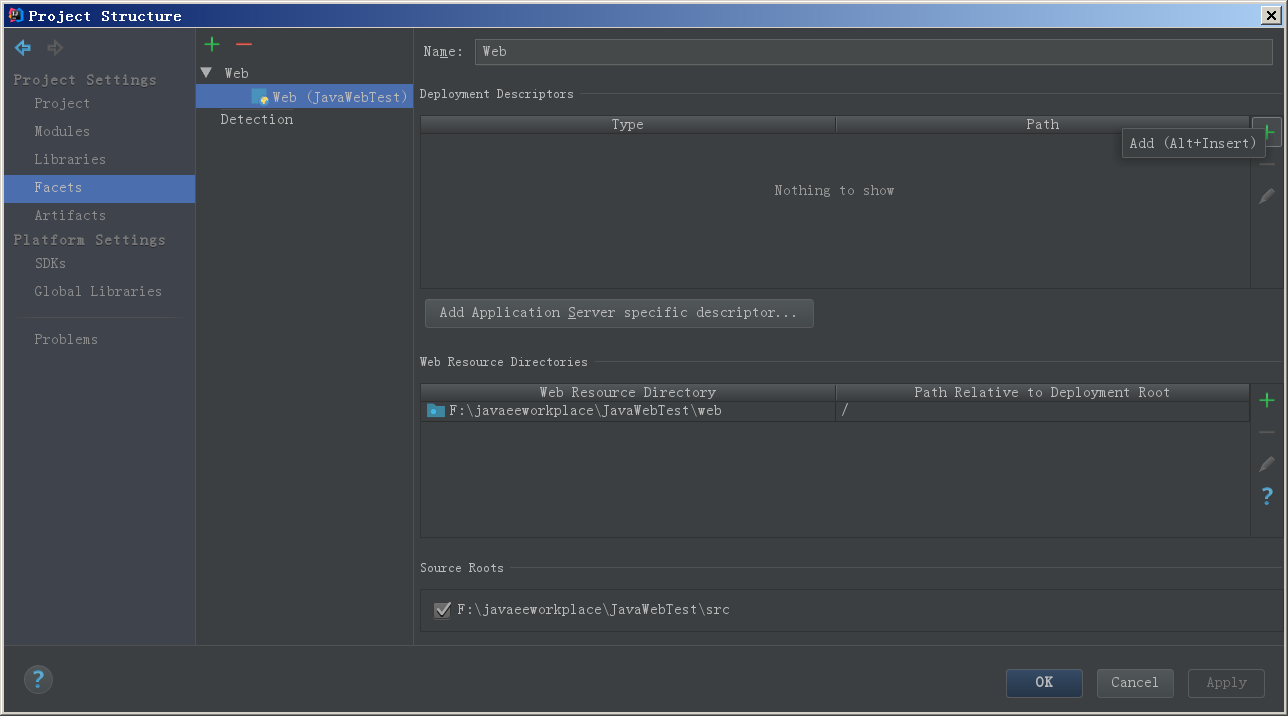Select Detection in the facets list
The width and height of the screenshot is (1288, 716).
click(x=257, y=119)
